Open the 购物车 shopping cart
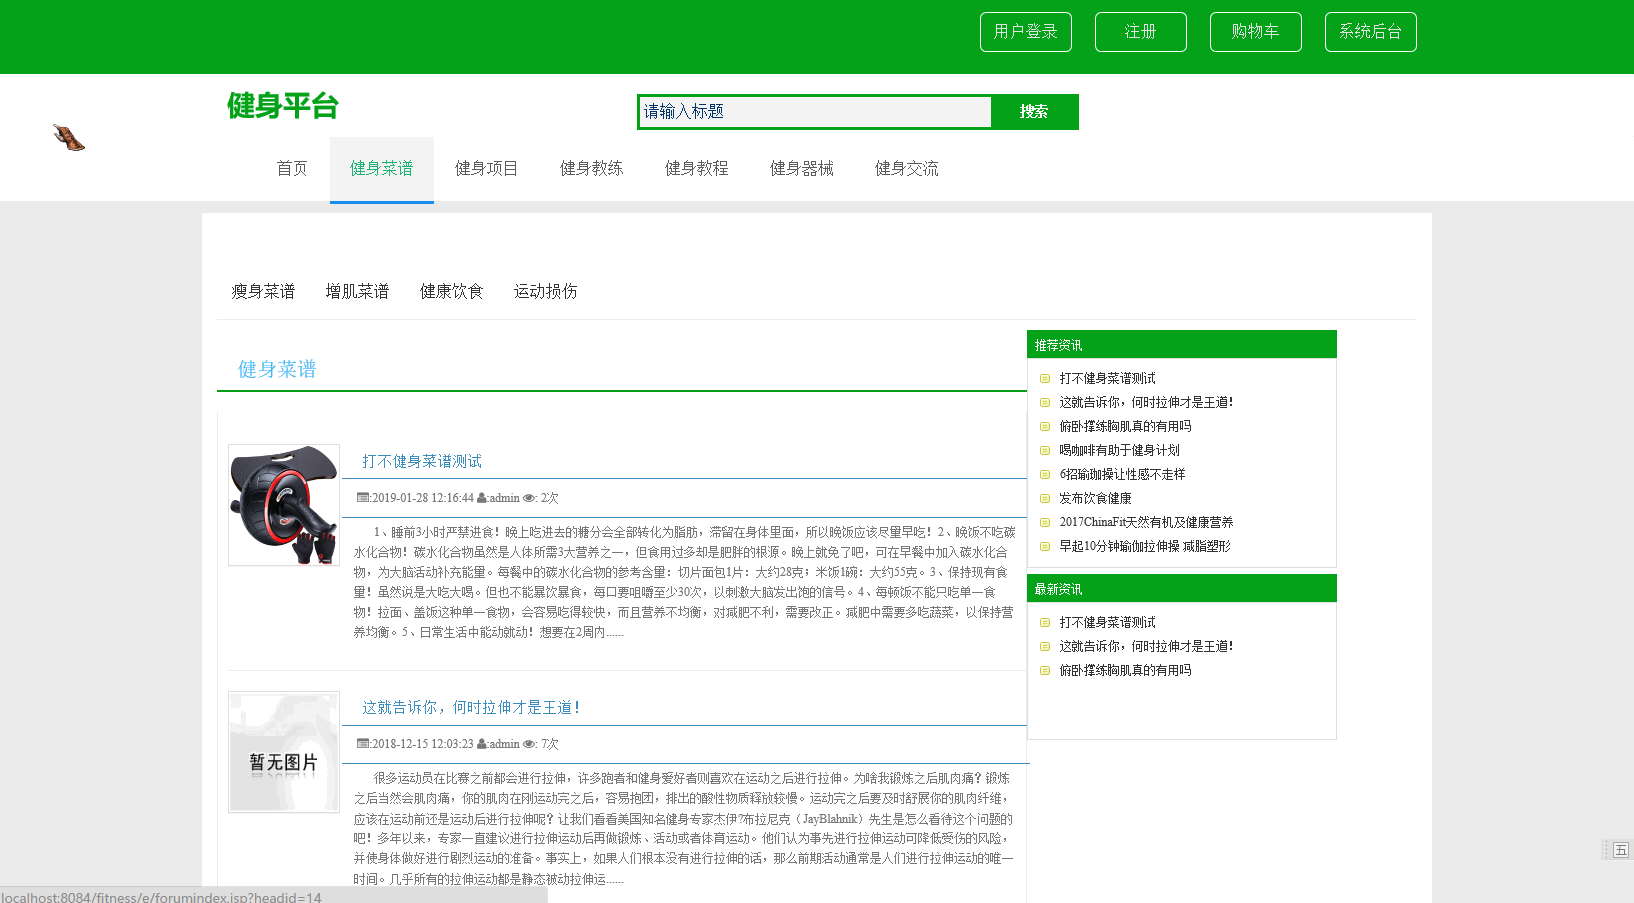 (x=1255, y=32)
